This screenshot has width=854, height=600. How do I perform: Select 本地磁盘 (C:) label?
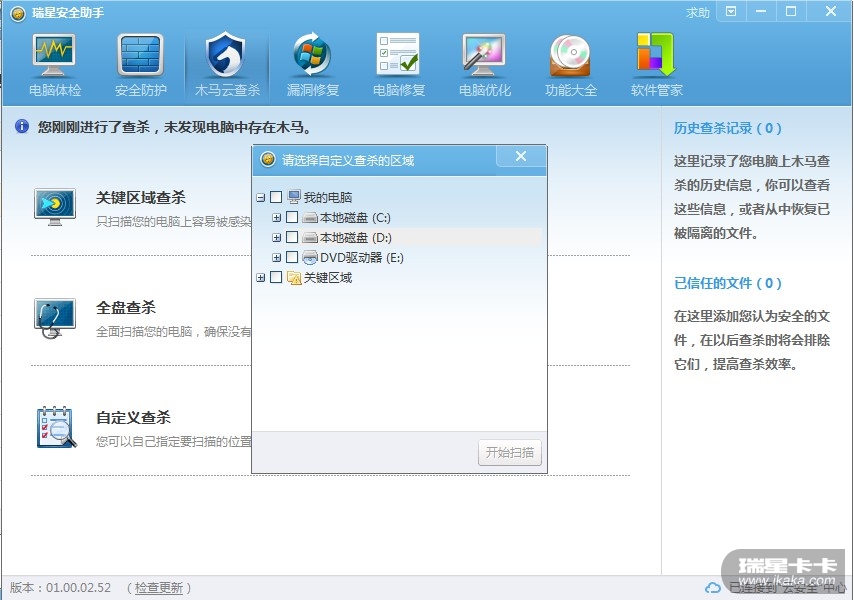click(x=355, y=218)
